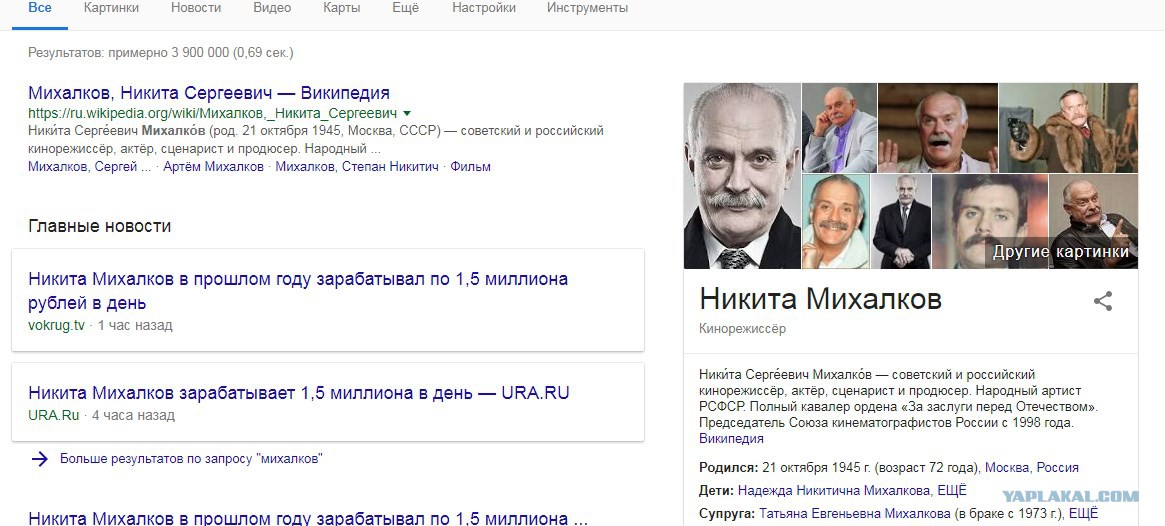Open the Новости tab
Screen dimensions: 1165x526
tap(196, 8)
